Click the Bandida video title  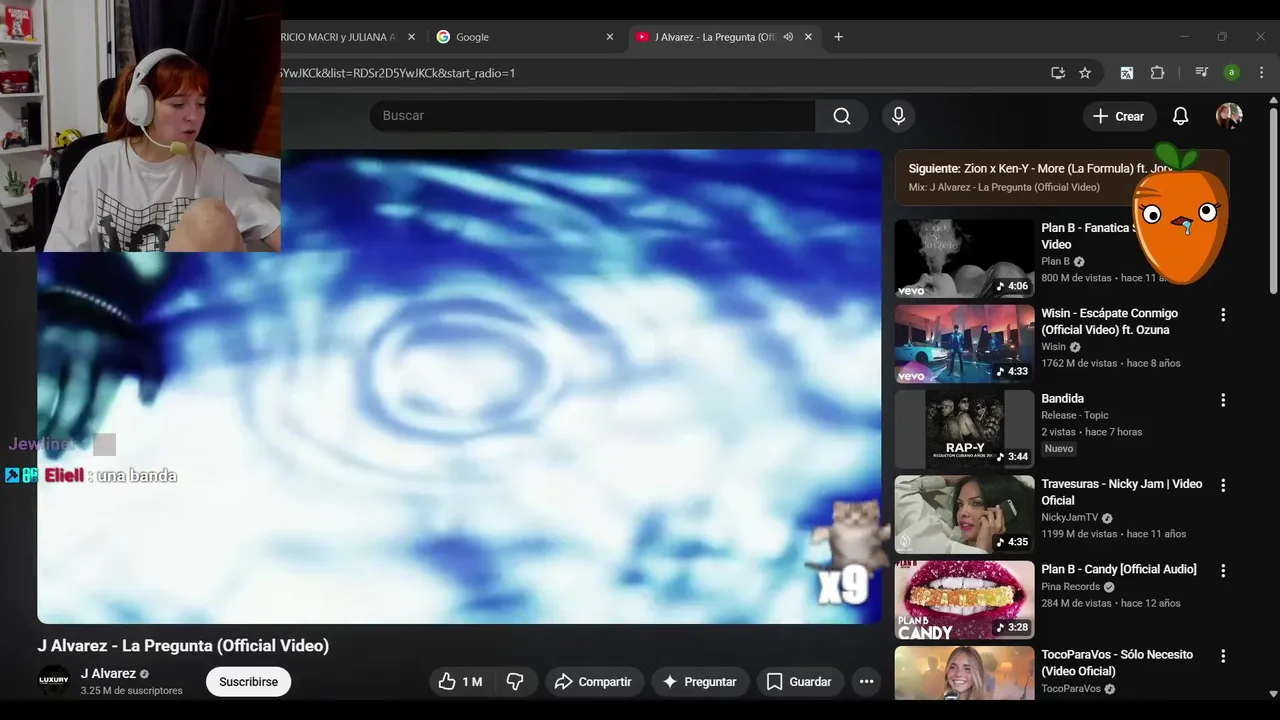1062,399
